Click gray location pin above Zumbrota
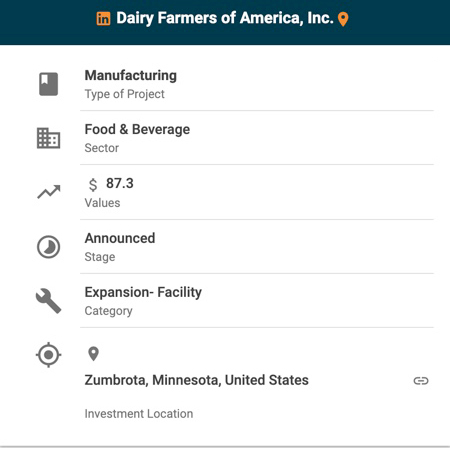Screen dimensions: 450x449 click(x=93, y=354)
